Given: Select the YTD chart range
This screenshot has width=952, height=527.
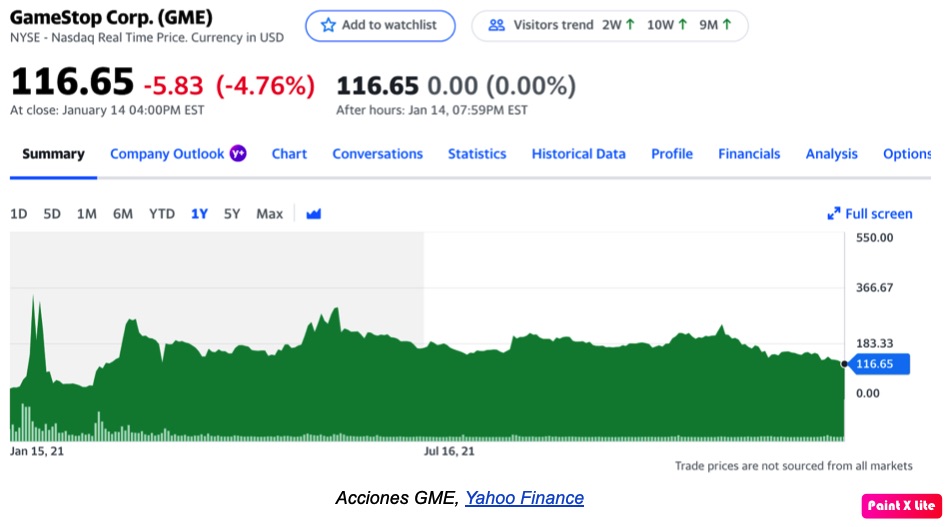Looking at the screenshot, I should [x=162, y=214].
